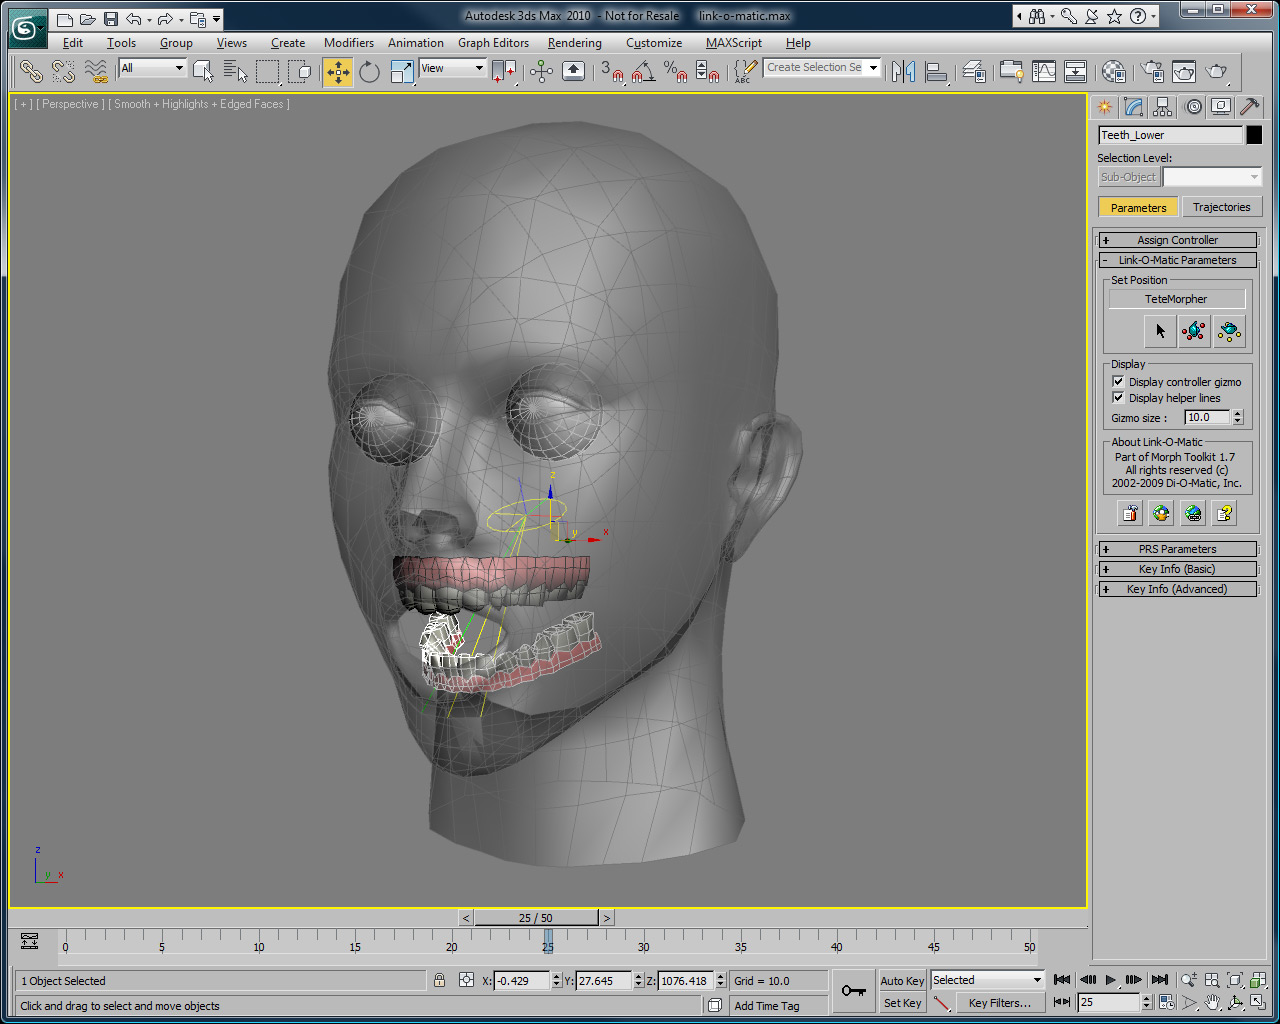The image size is (1280, 1024).
Task: Disable Display helper lines checkbox
Action: pyautogui.click(x=1119, y=398)
